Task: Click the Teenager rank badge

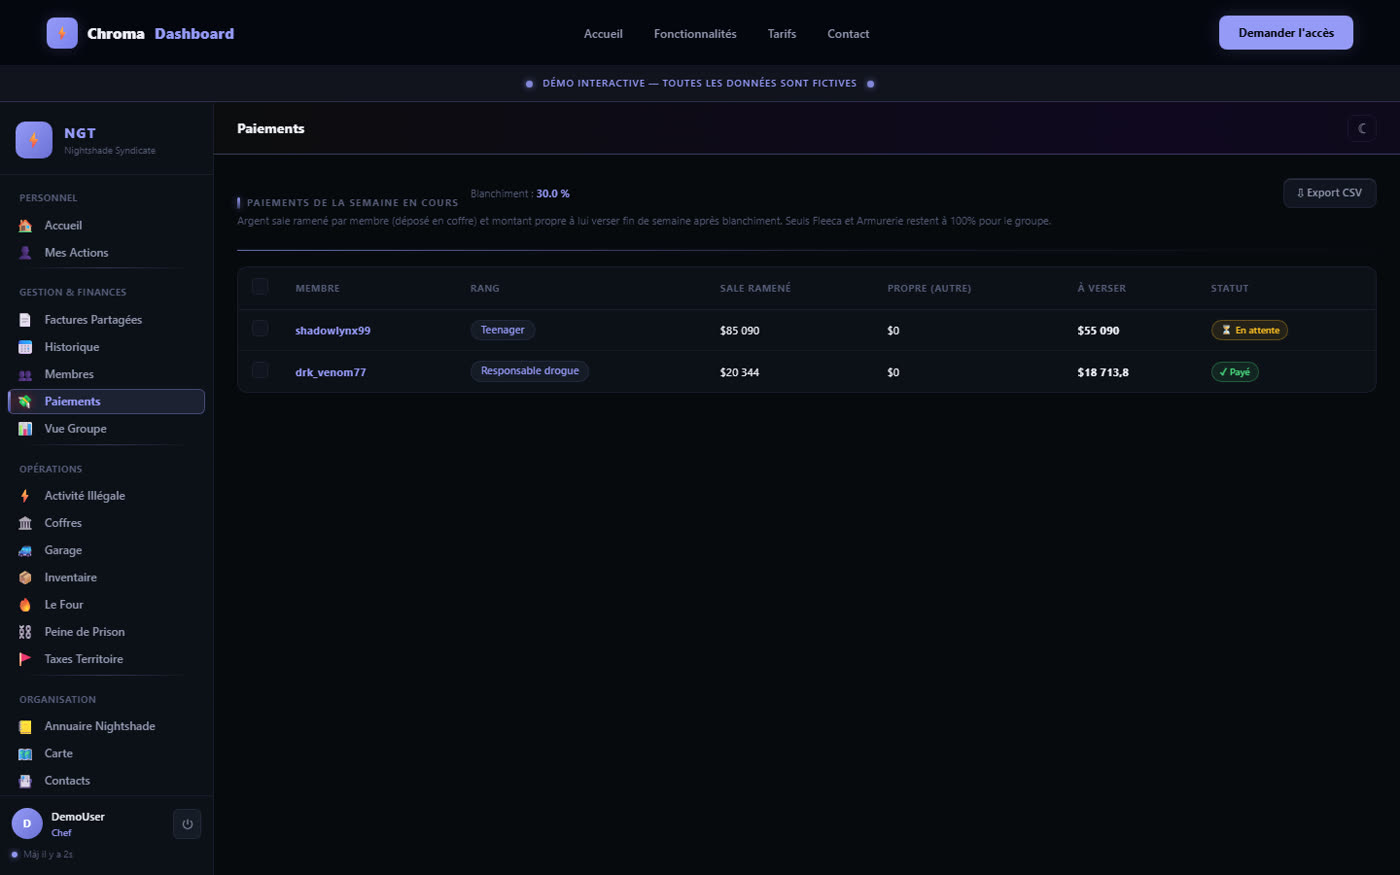Action: click(x=503, y=330)
